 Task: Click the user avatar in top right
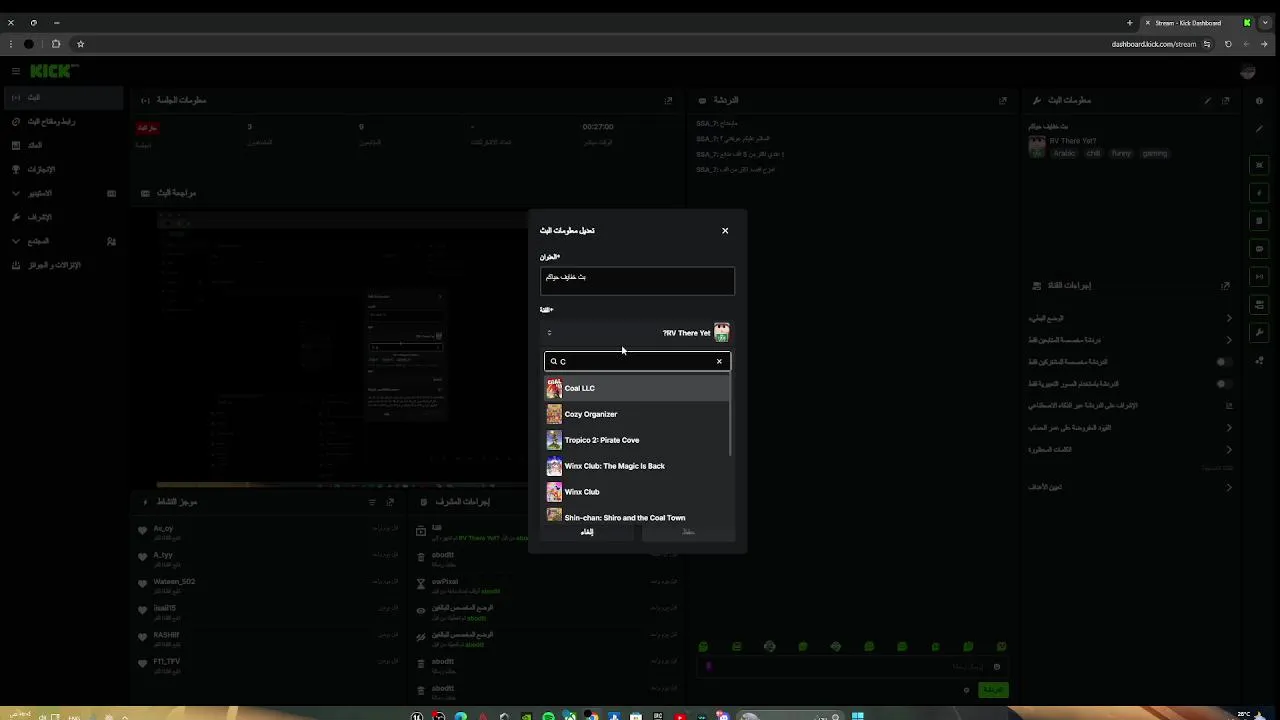coord(1247,71)
